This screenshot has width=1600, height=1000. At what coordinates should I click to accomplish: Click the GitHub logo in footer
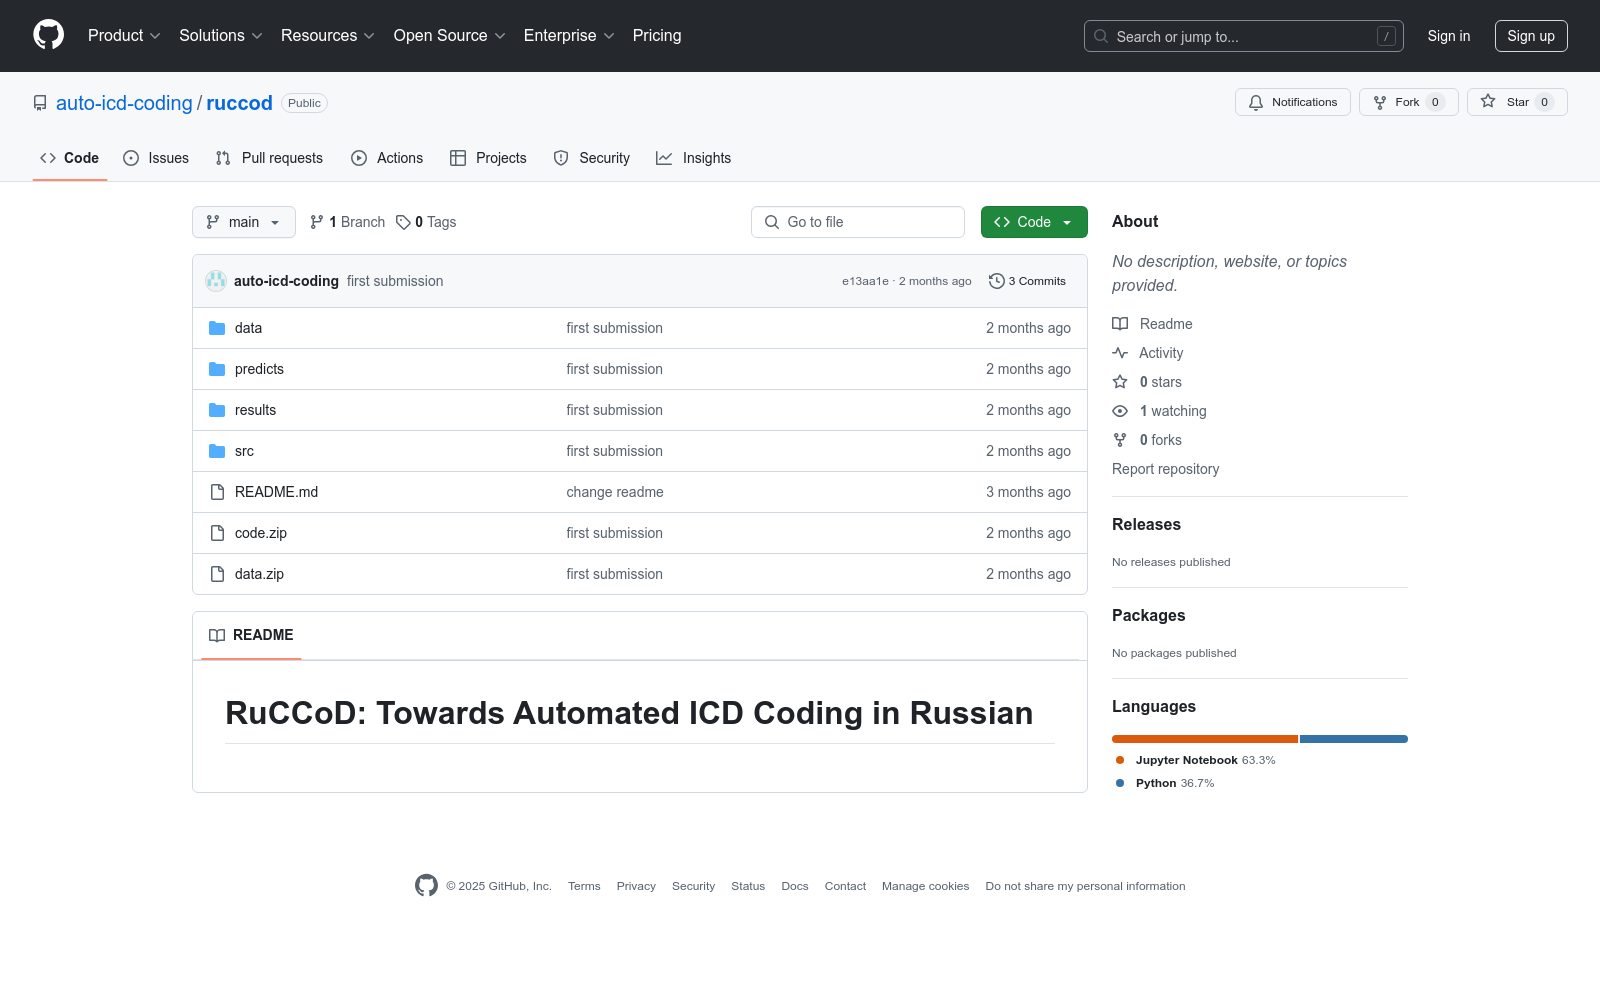coord(426,885)
